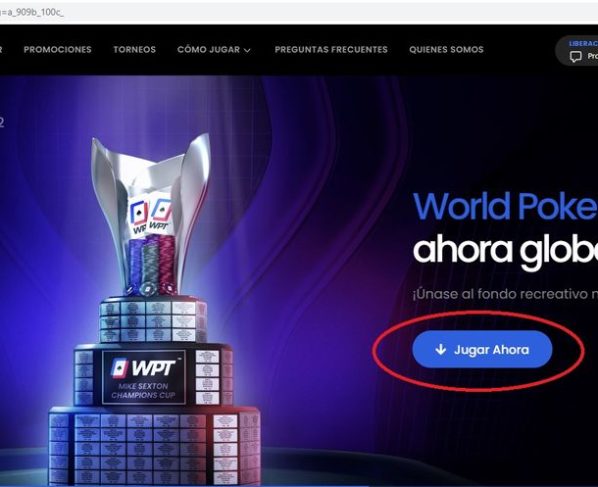The height and width of the screenshot is (487, 598).
Task: Select QUIENES SOMOS in the nav bar
Action: 446,49
